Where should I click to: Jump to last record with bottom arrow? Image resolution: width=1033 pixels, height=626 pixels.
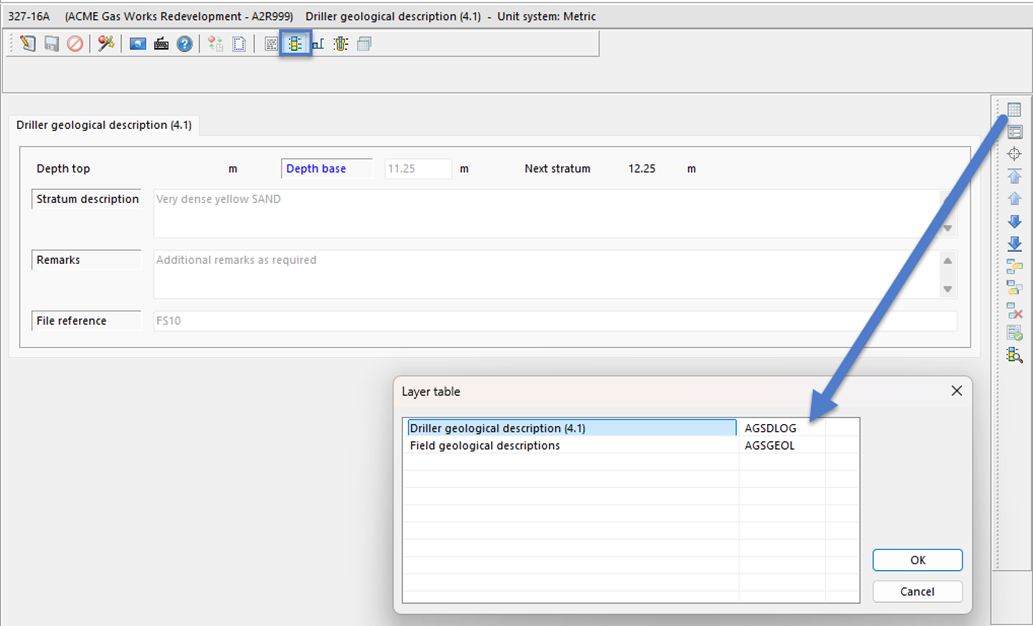(x=1014, y=244)
